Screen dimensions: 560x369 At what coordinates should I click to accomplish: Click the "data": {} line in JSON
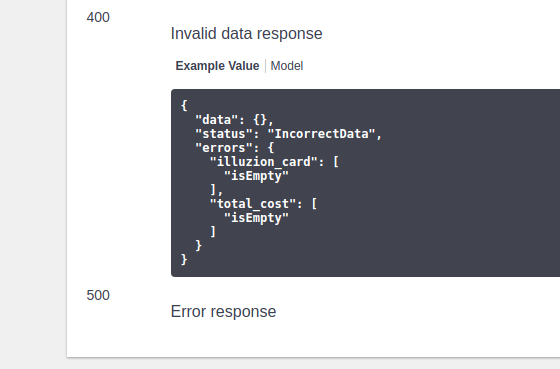[x=234, y=120]
